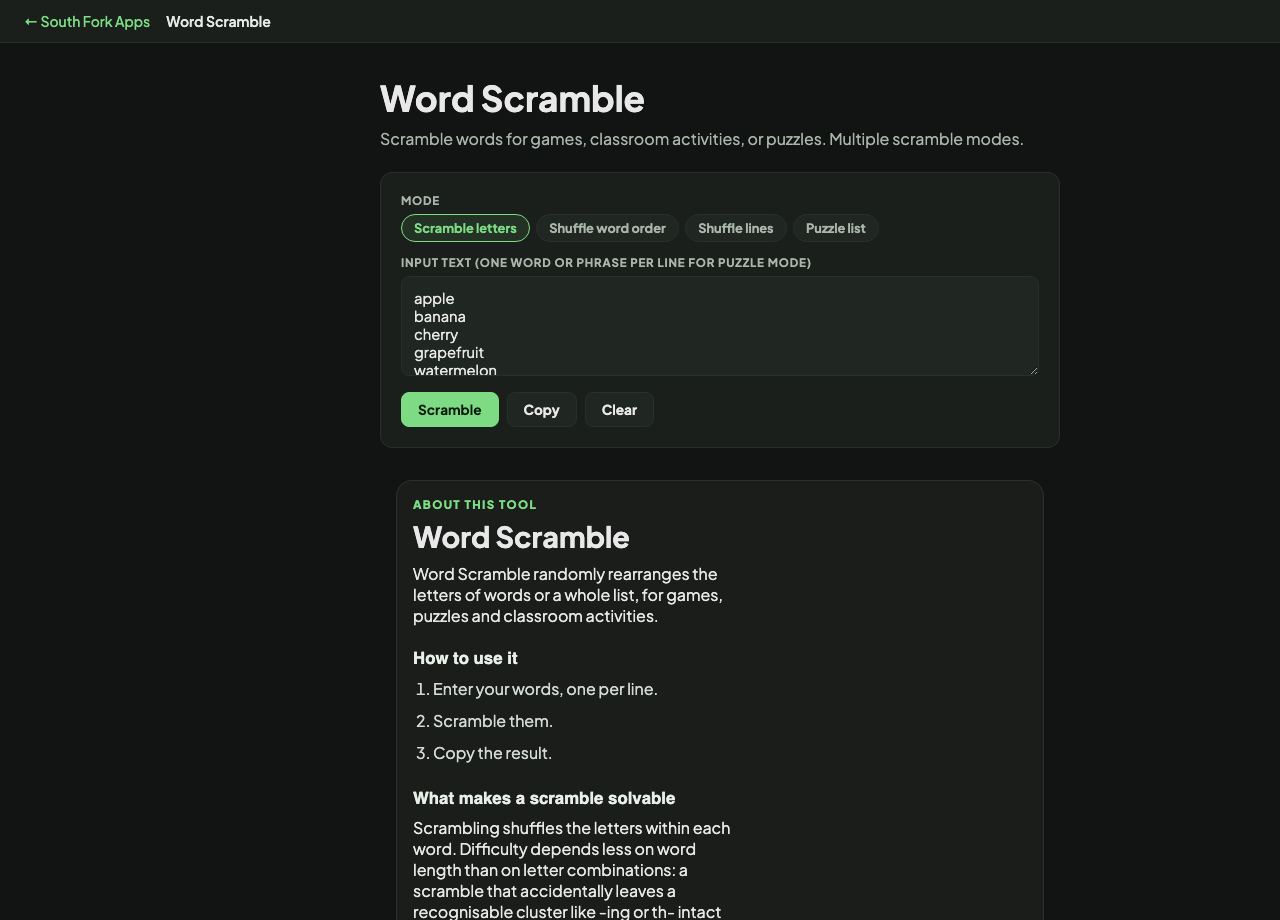The image size is (1280, 920).
Task: Click the word 'cherry' in the input
Action: [x=436, y=335]
